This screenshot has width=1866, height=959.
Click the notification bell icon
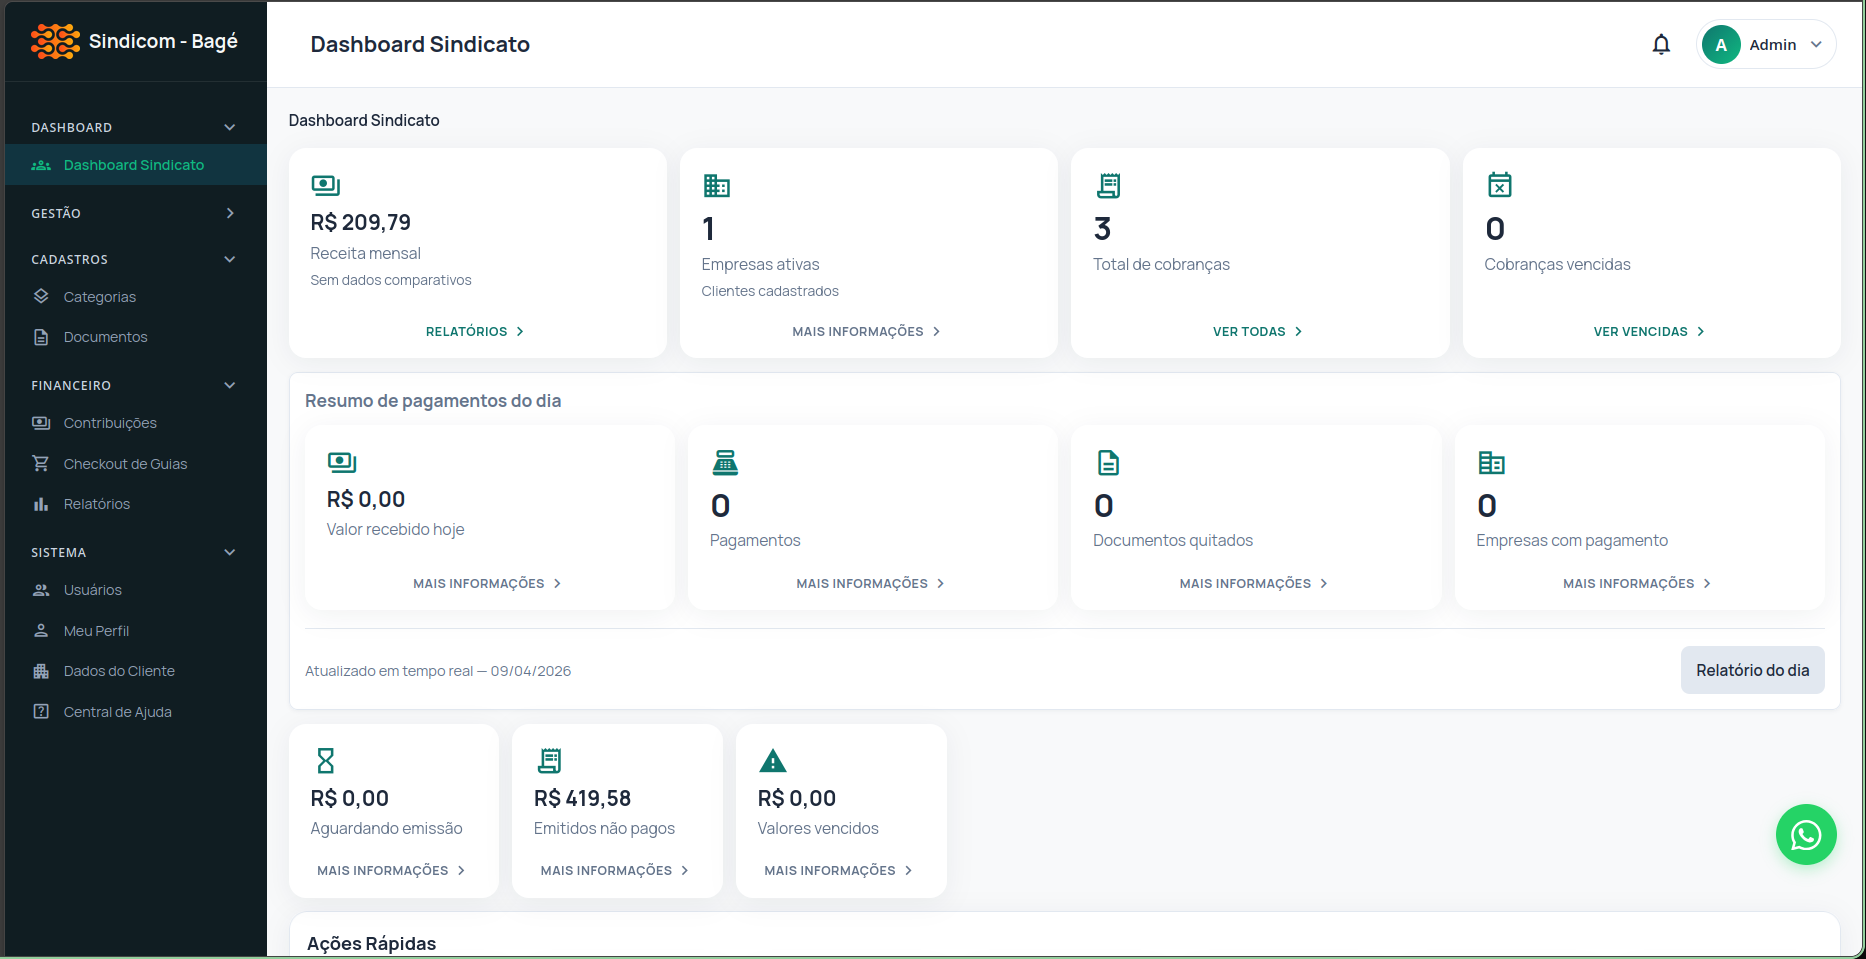point(1661,44)
